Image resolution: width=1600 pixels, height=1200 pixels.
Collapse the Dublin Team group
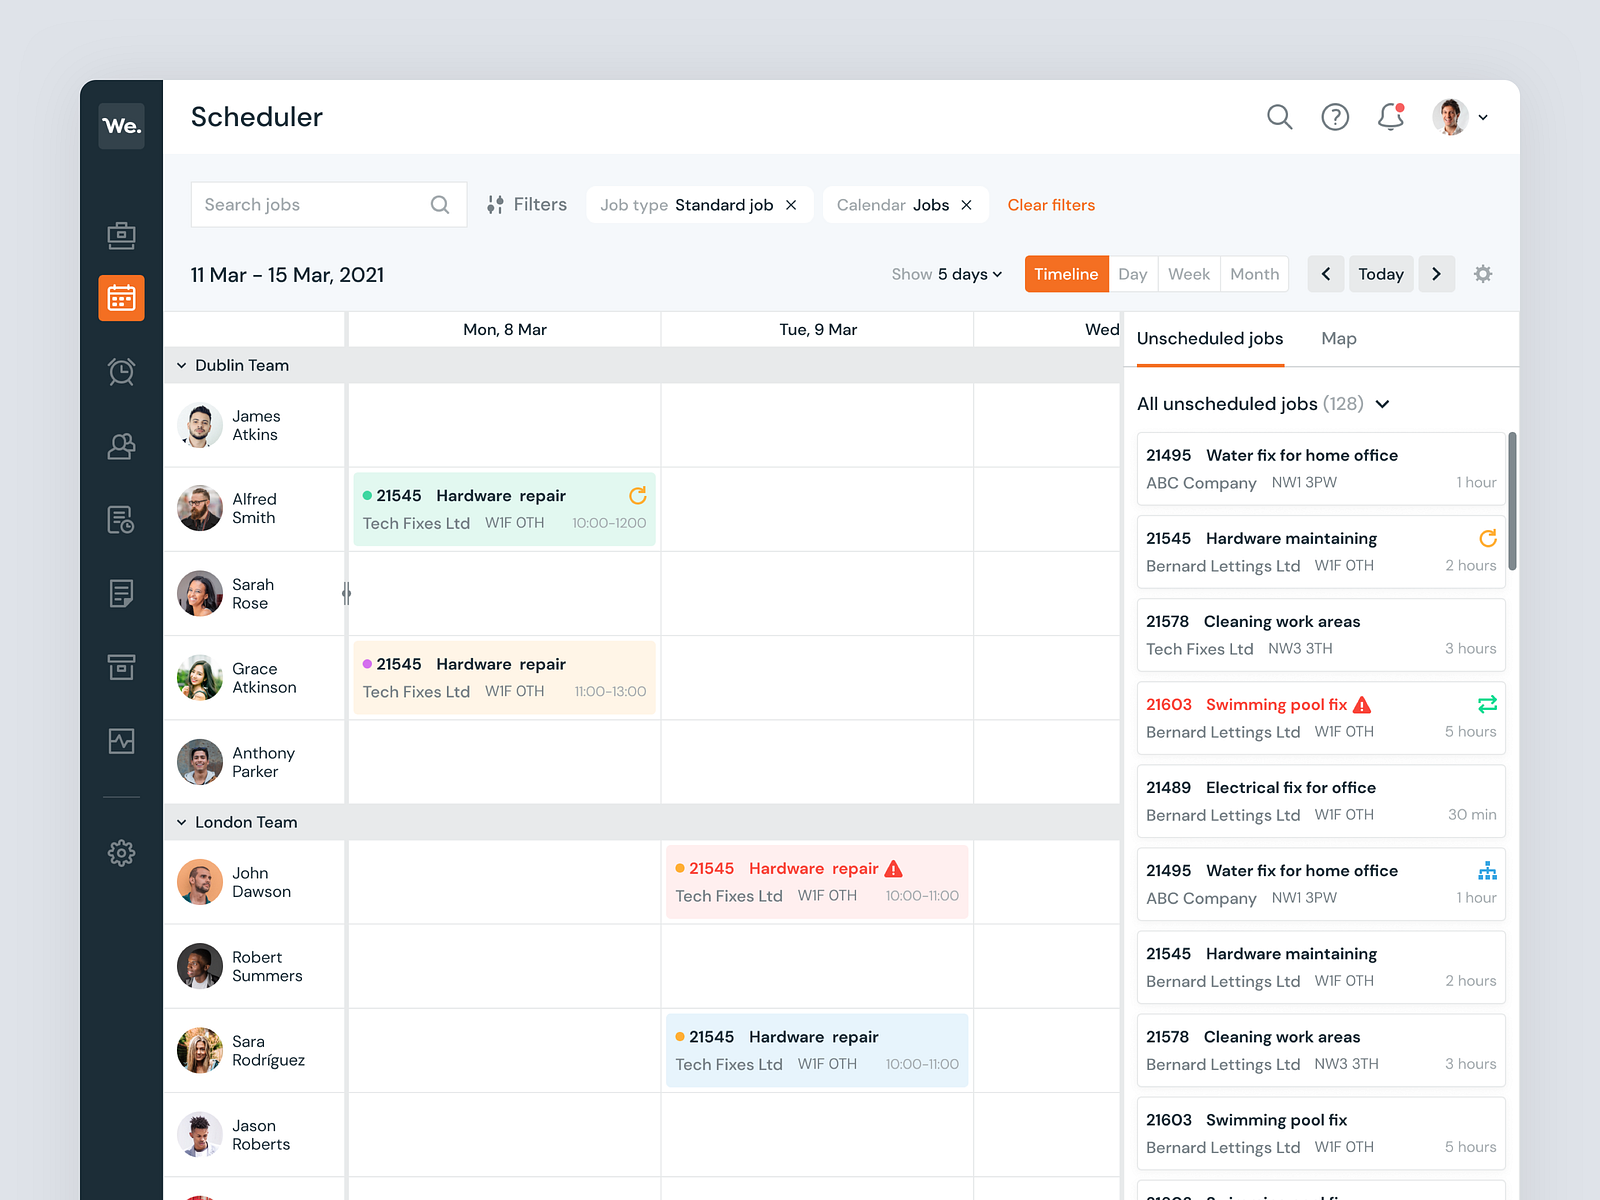click(x=181, y=365)
